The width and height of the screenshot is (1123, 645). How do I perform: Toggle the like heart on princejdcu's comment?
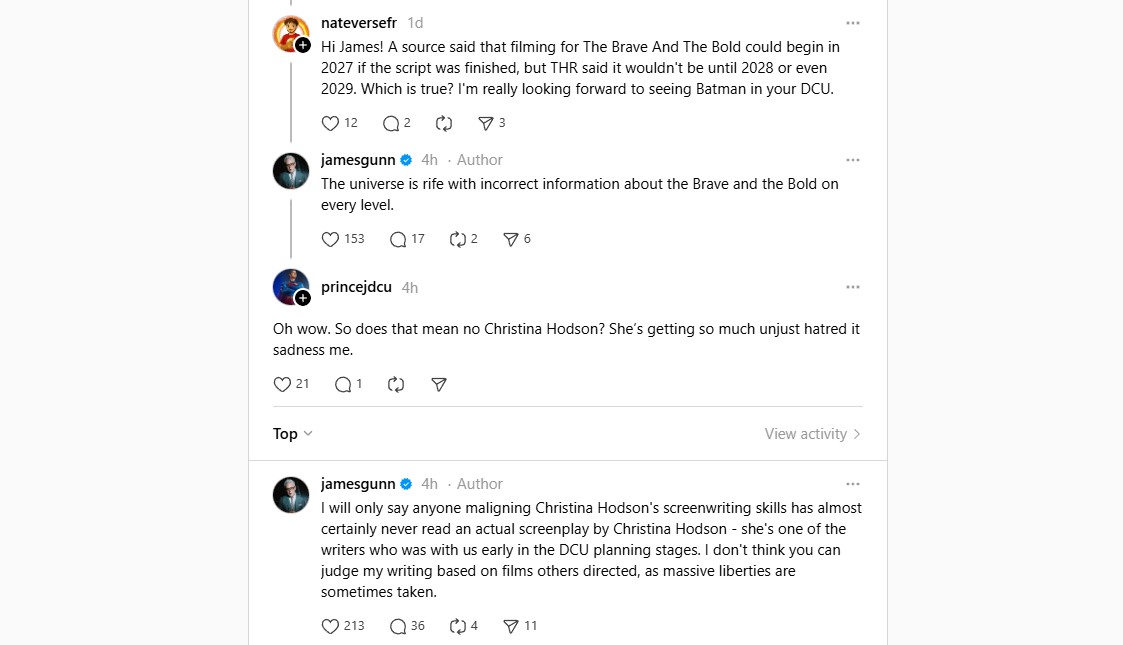pyautogui.click(x=283, y=384)
